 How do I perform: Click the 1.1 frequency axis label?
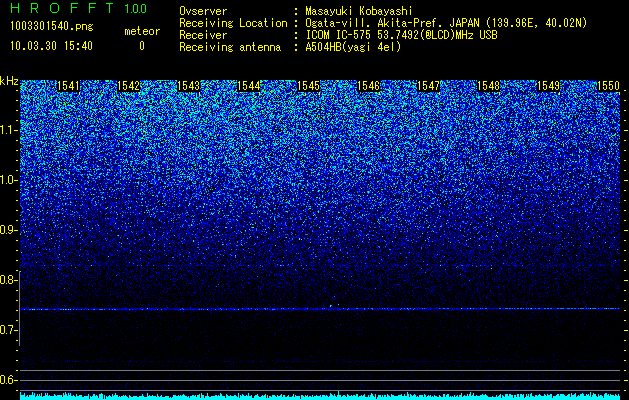[9, 130]
